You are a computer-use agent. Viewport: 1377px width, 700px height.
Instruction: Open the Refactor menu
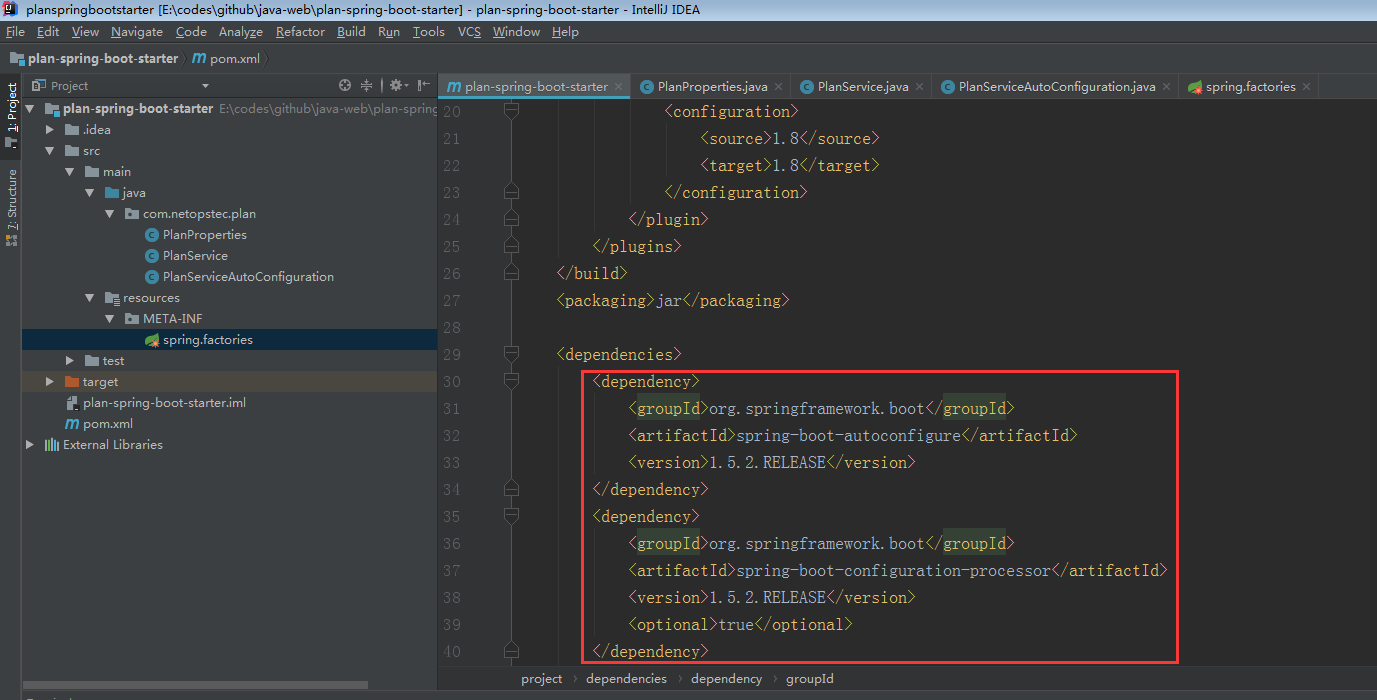300,31
